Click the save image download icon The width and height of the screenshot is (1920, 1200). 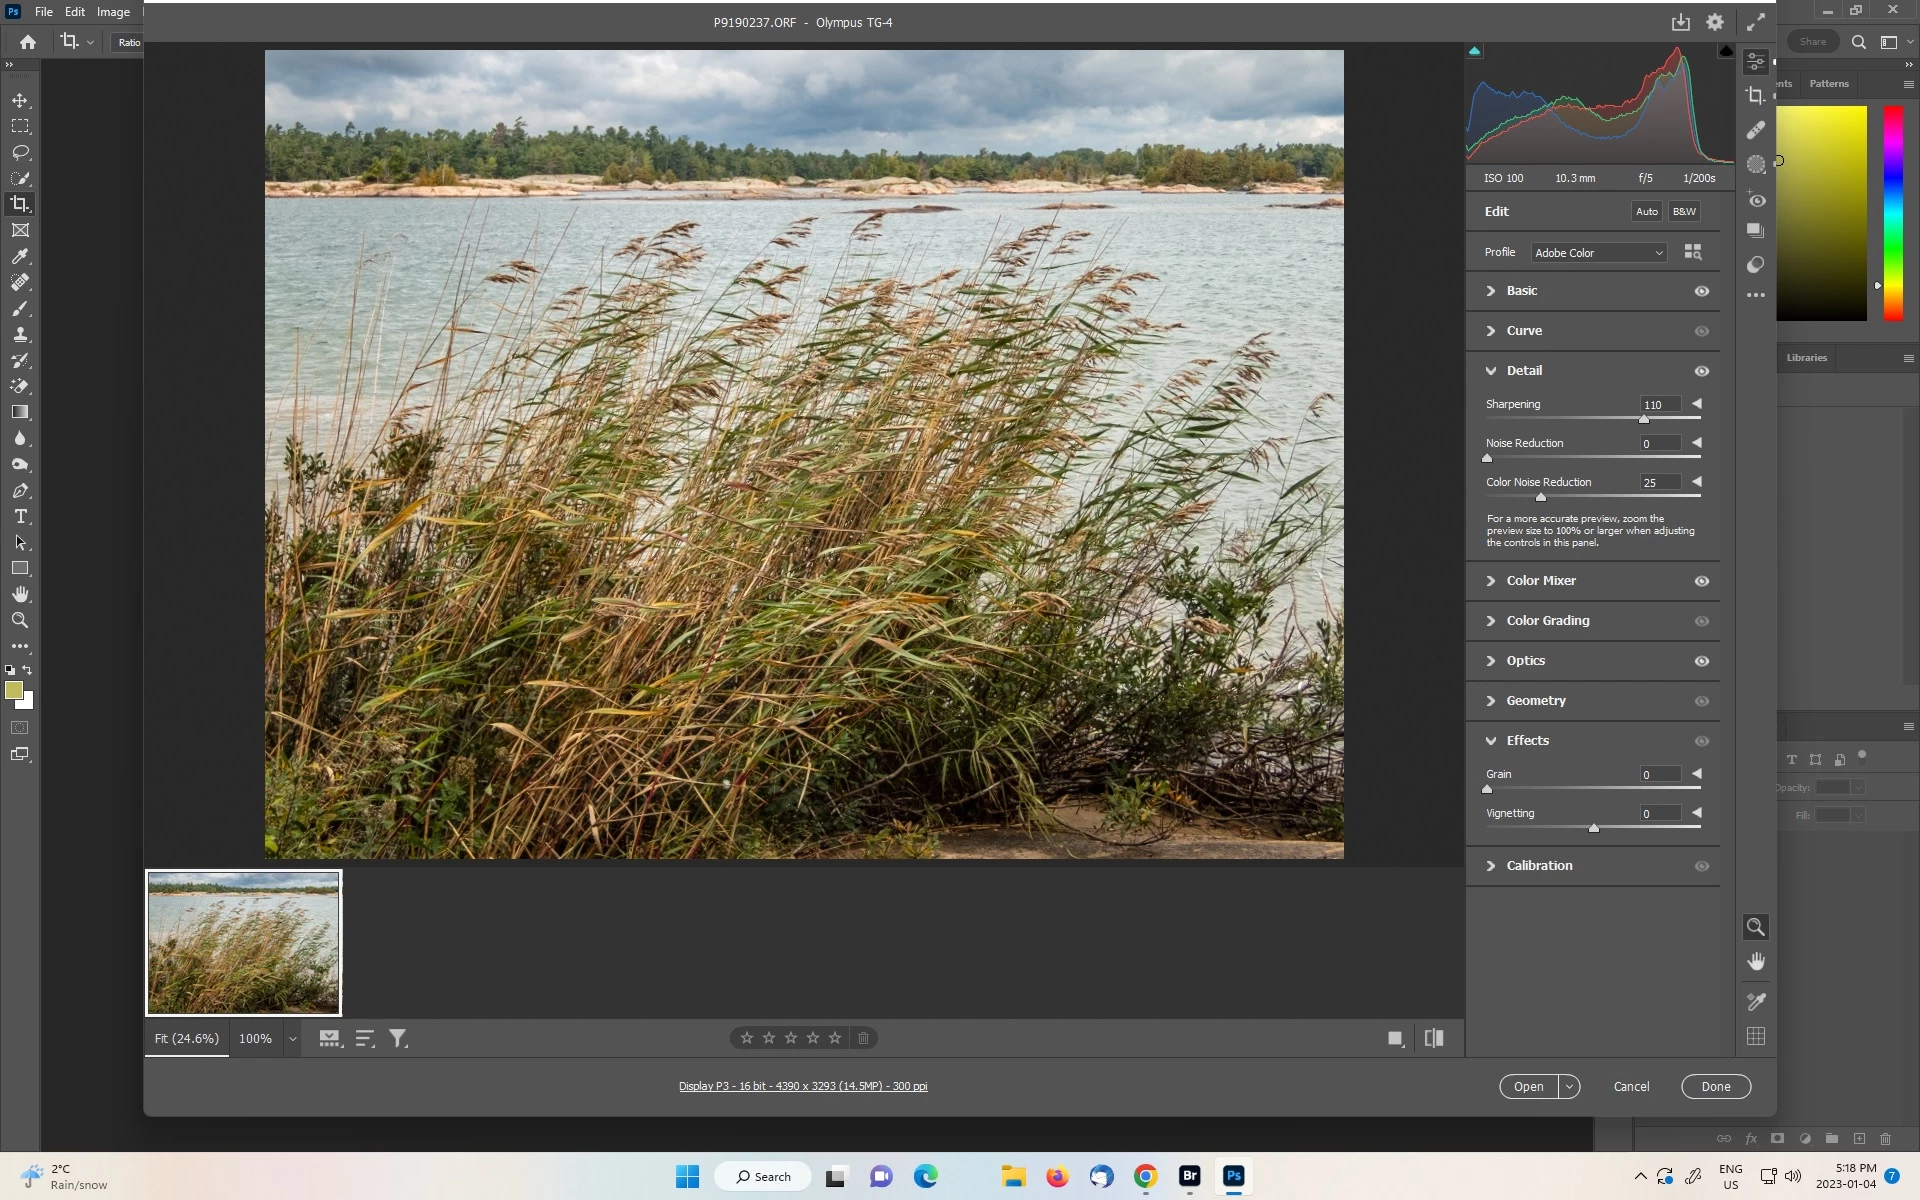click(1680, 22)
